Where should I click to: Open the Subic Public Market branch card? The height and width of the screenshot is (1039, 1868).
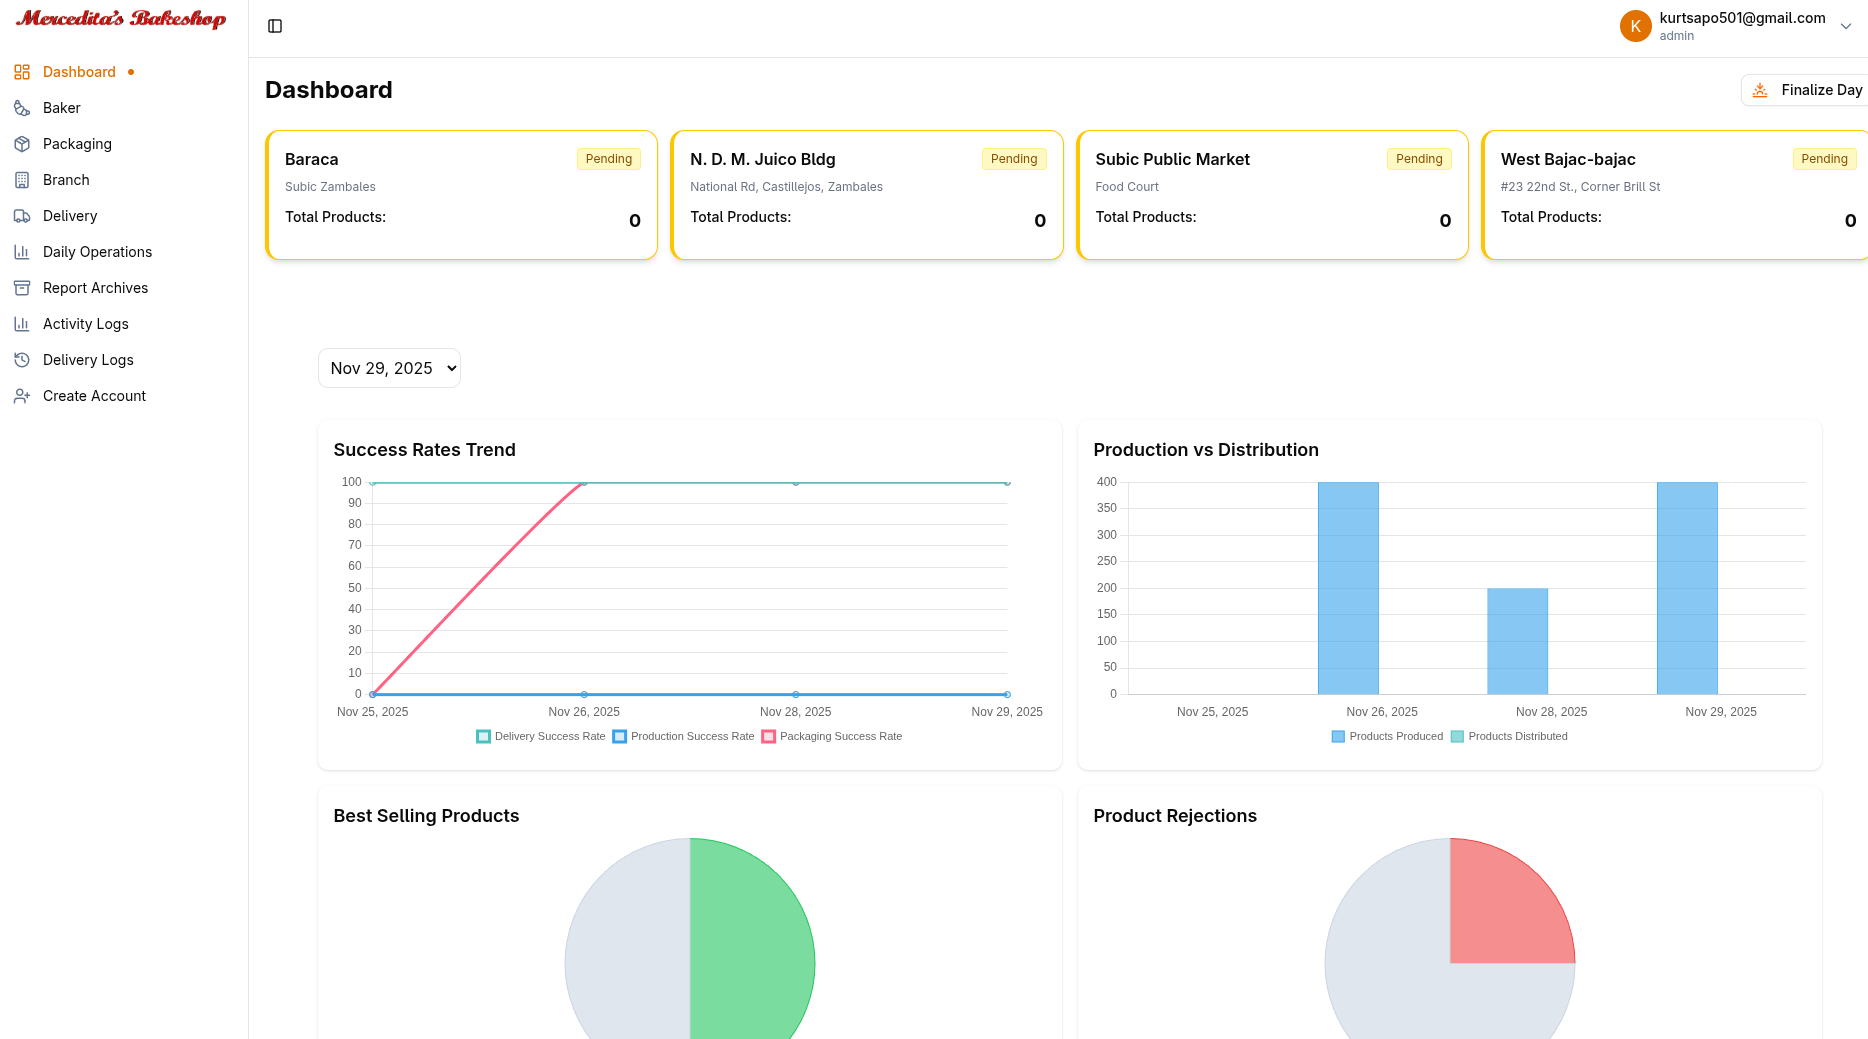(x=1272, y=195)
